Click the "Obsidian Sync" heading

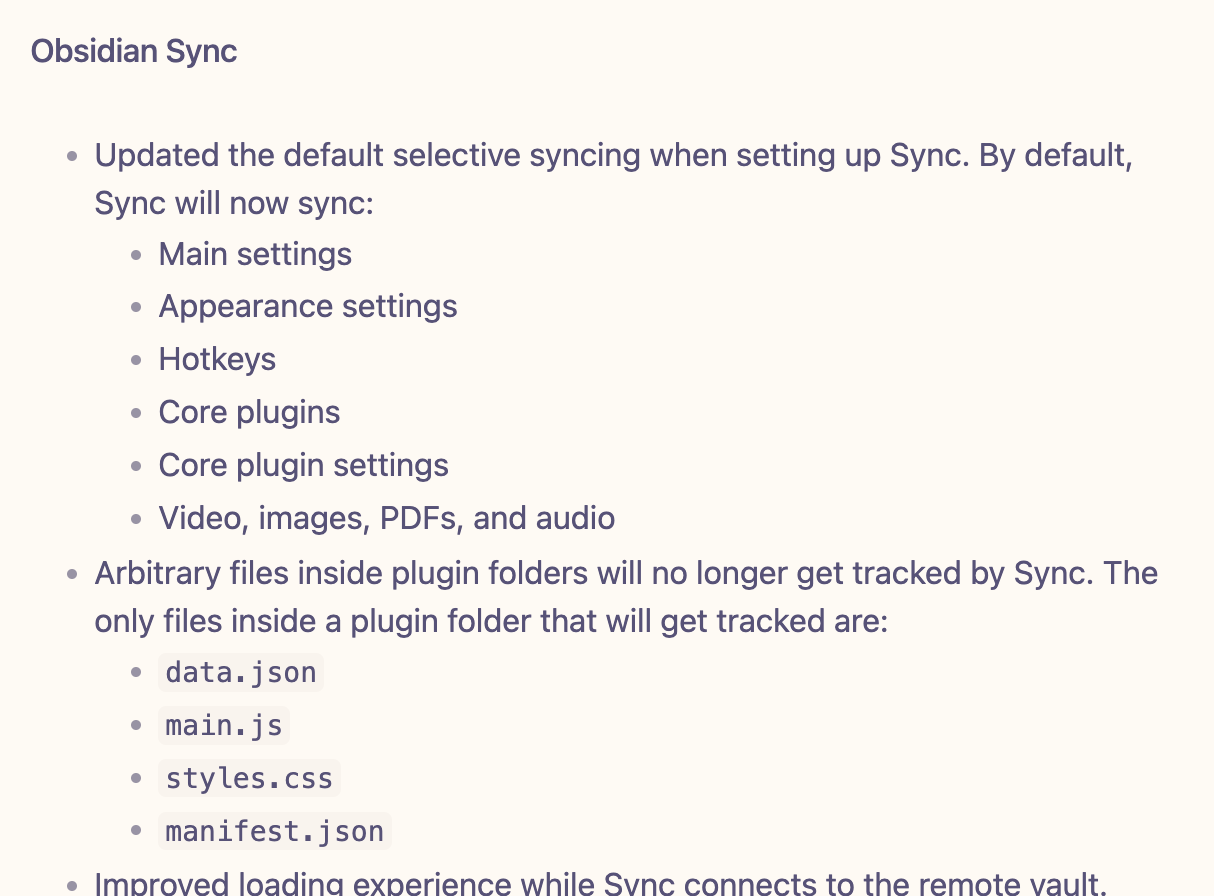[x=134, y=51]
